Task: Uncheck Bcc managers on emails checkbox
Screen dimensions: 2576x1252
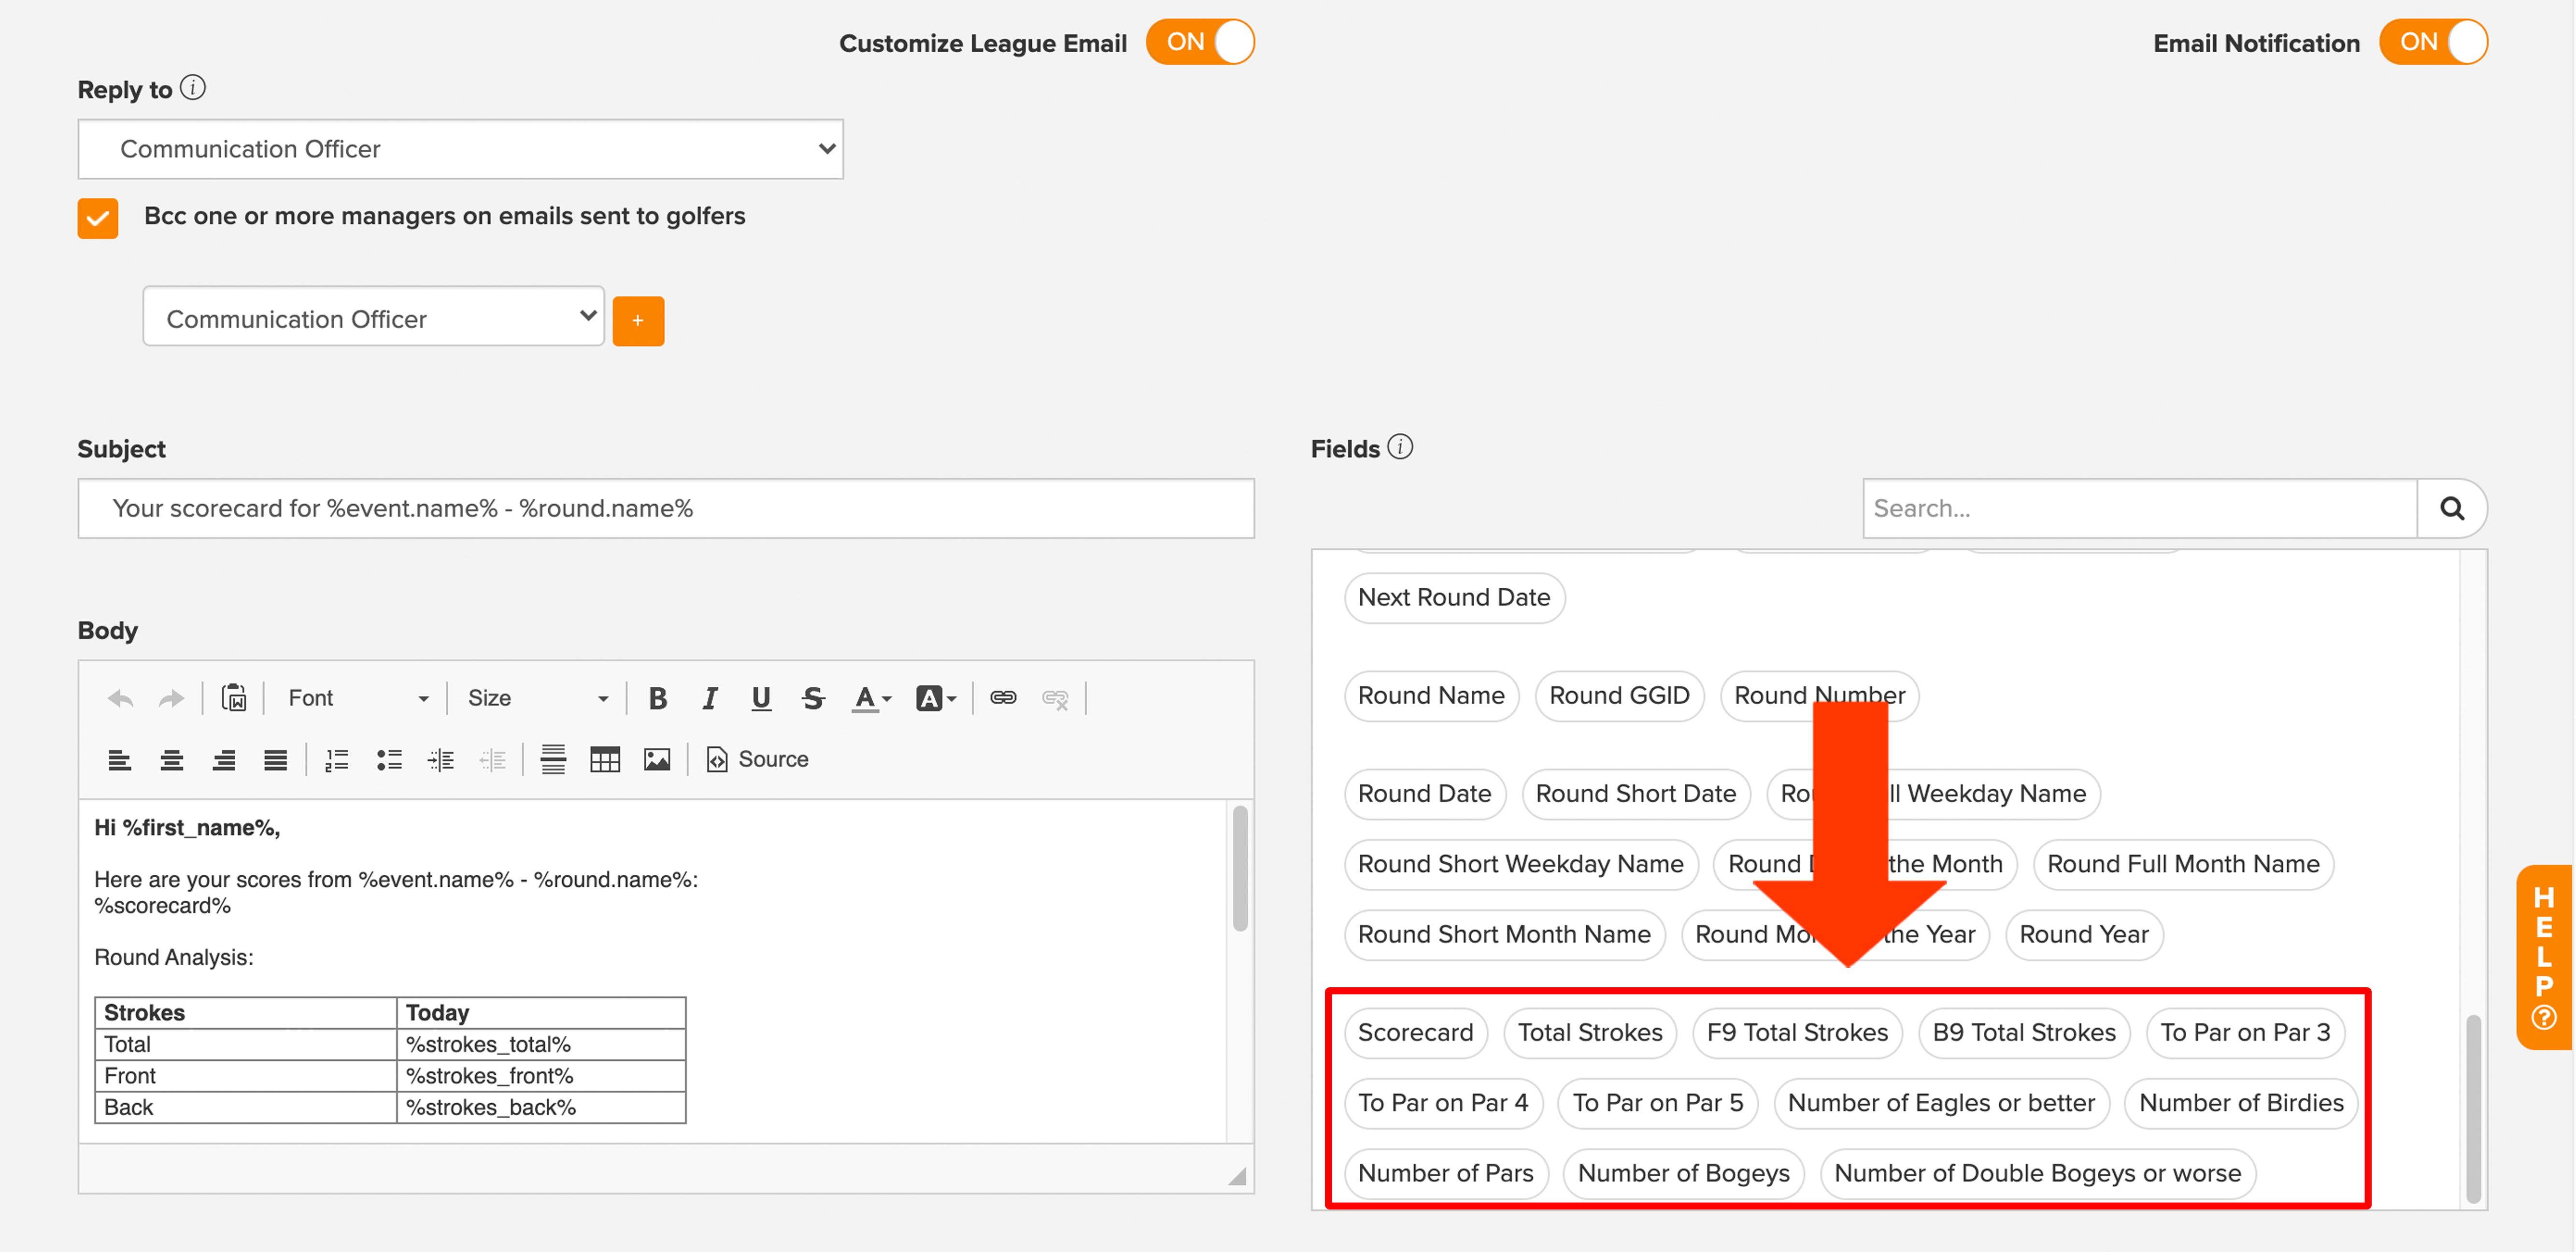Action: click(98, 218)
